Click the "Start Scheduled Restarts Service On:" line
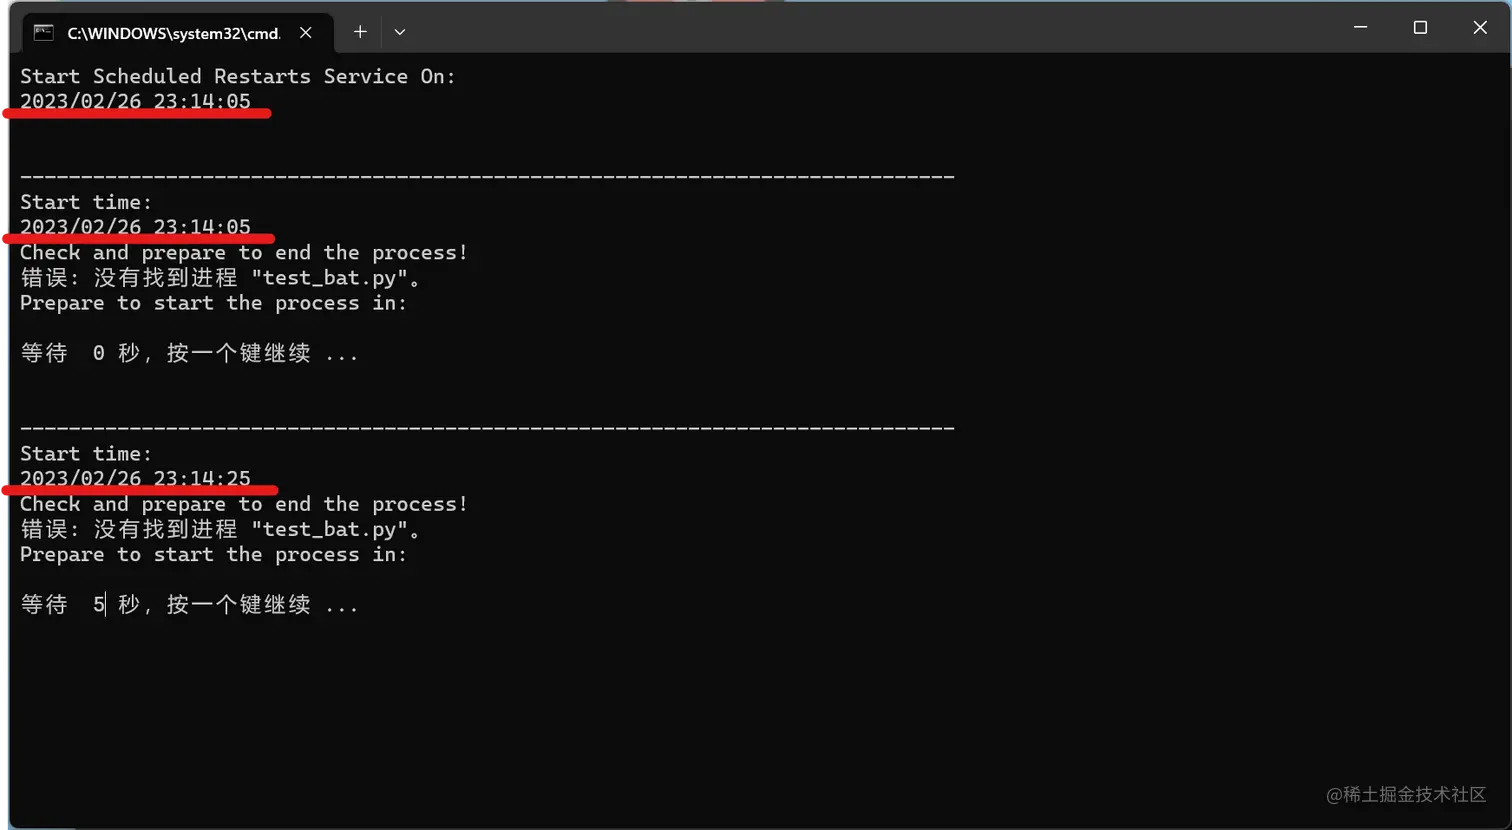The width and height of the screenshot is (1512, 830). [x=237, y=76]
